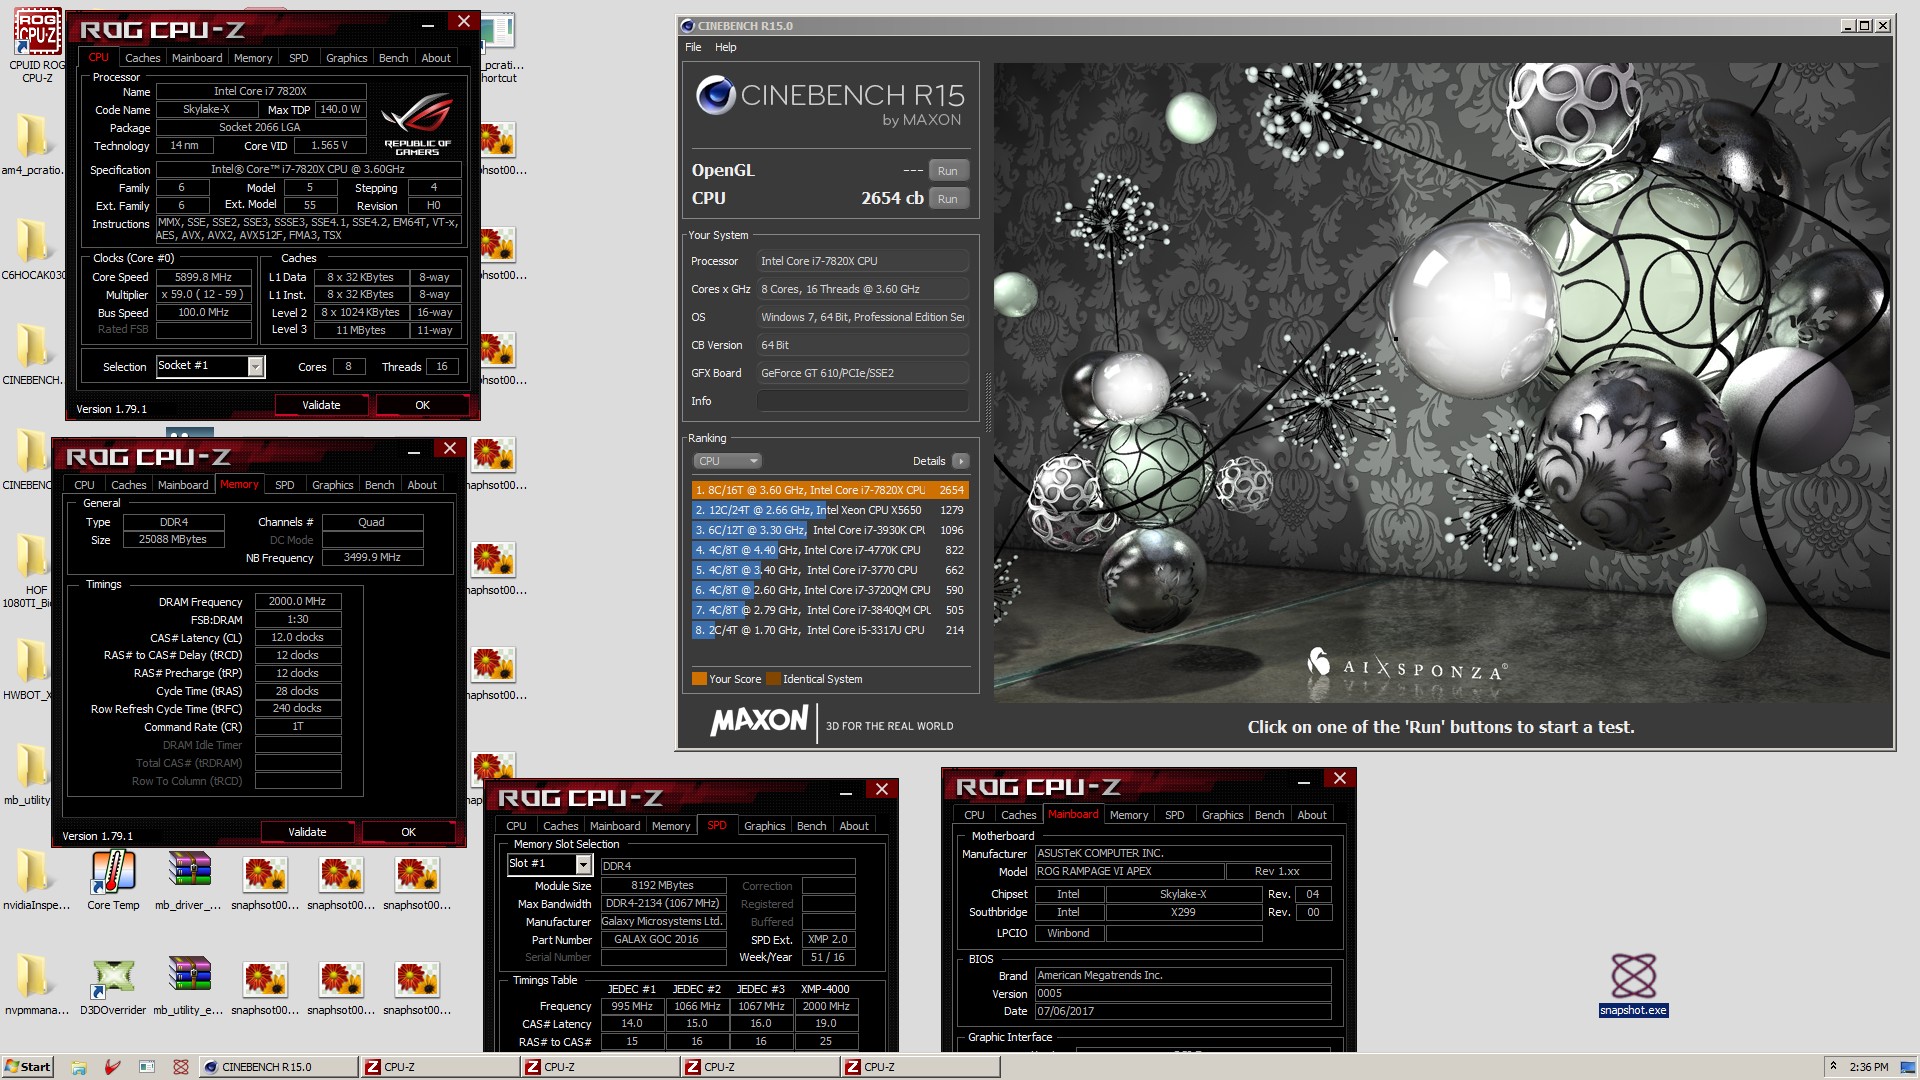
Task: Select the mb_utility_e archive icon
Action: [x=188, y=986]
